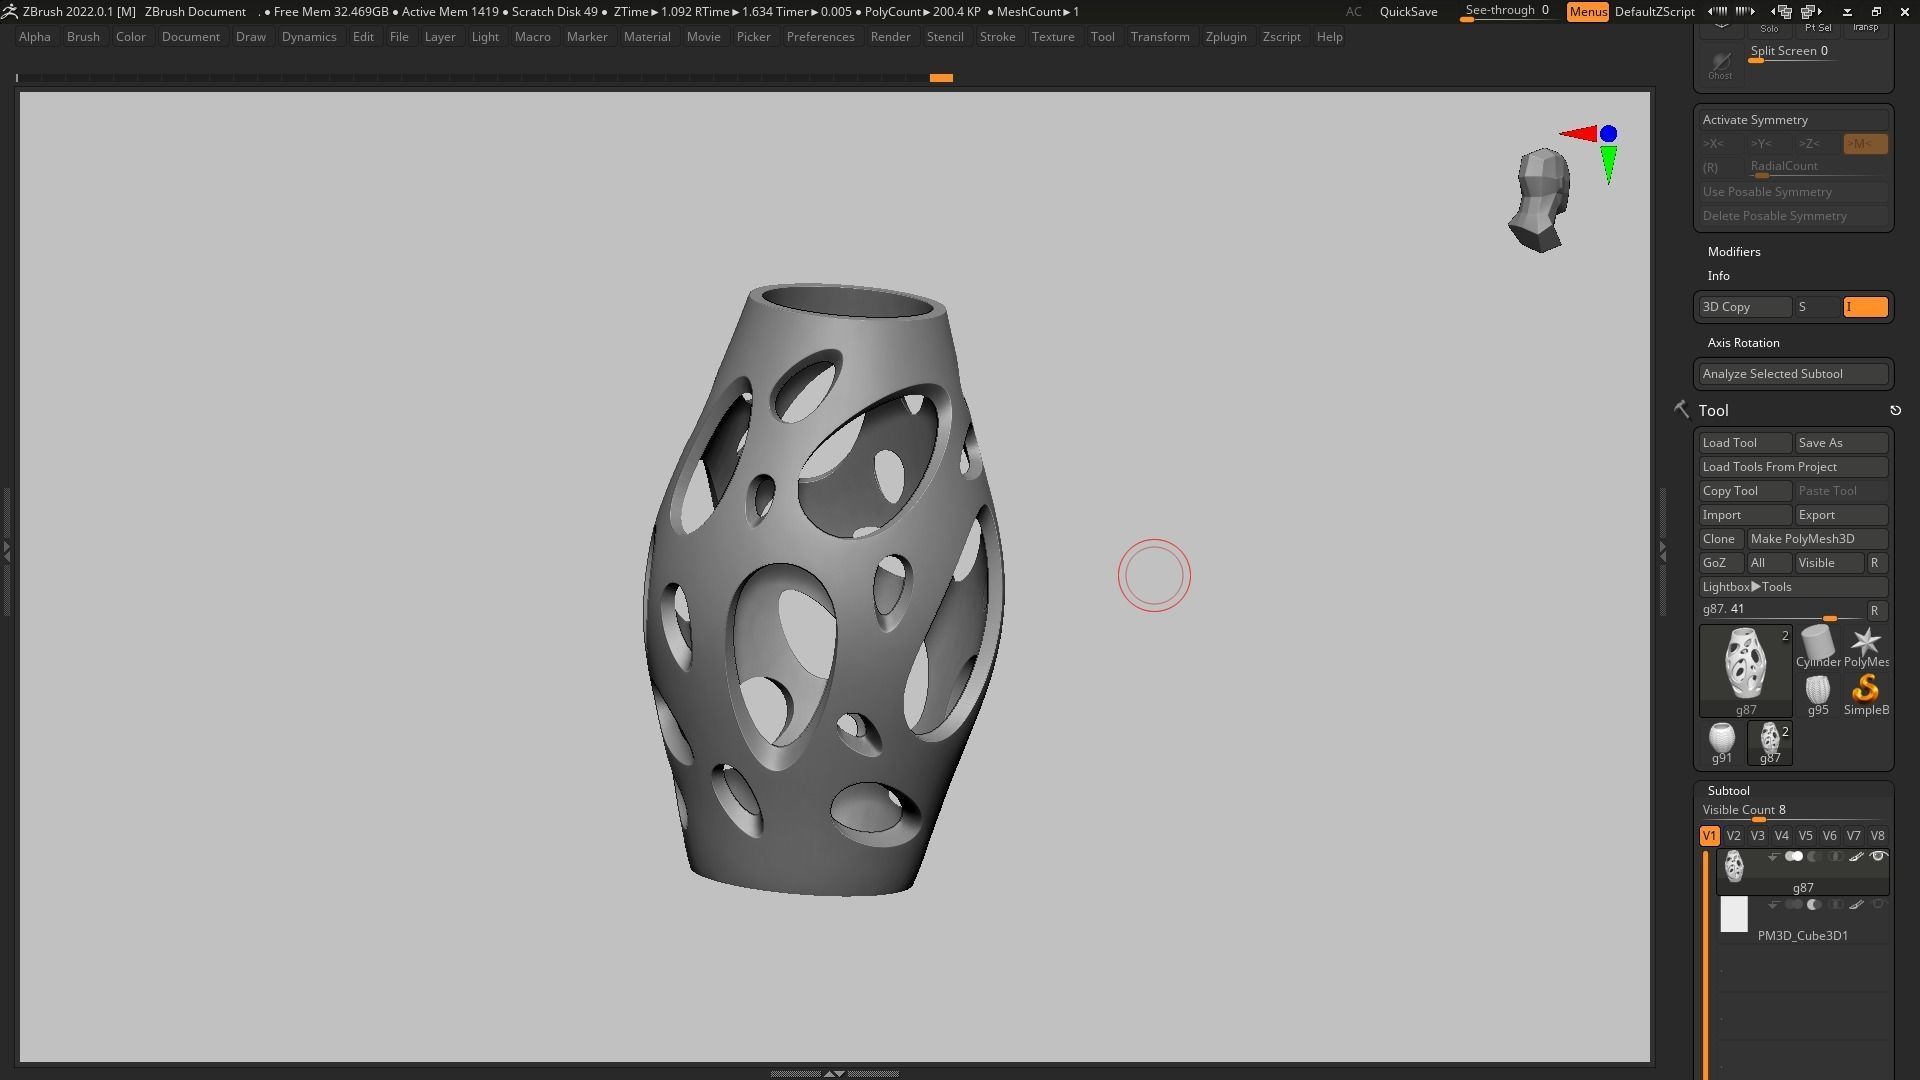The width and height of the screenshot is (1920, 1080).
Task: Restore Tool palette with circular arrow icon
Action: (1895, 410)
